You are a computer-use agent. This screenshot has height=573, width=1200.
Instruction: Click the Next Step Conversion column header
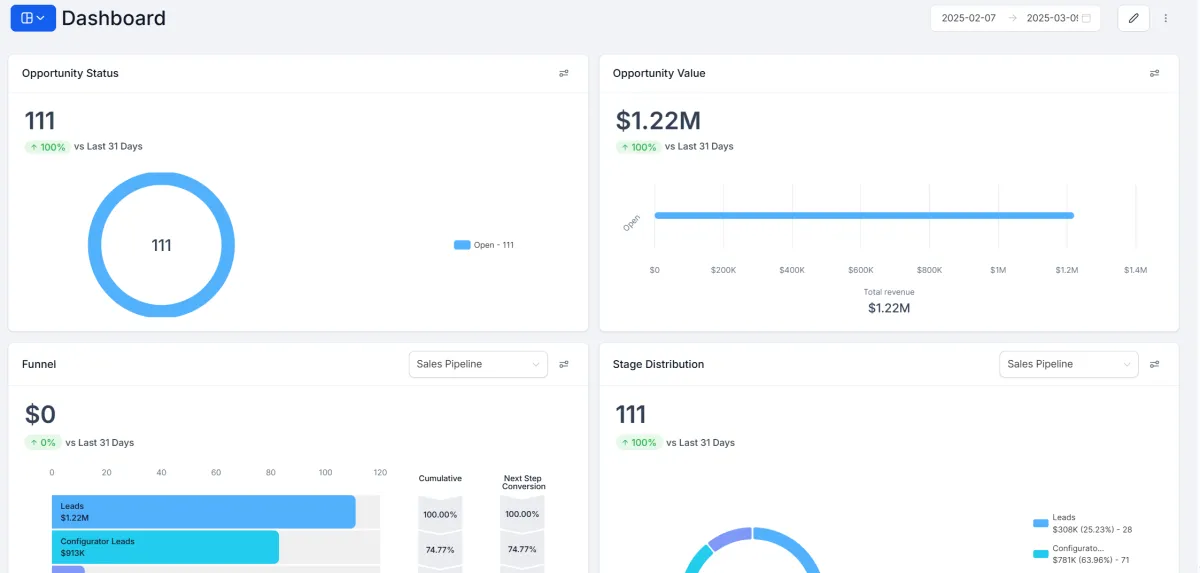(x=523, y=482)
